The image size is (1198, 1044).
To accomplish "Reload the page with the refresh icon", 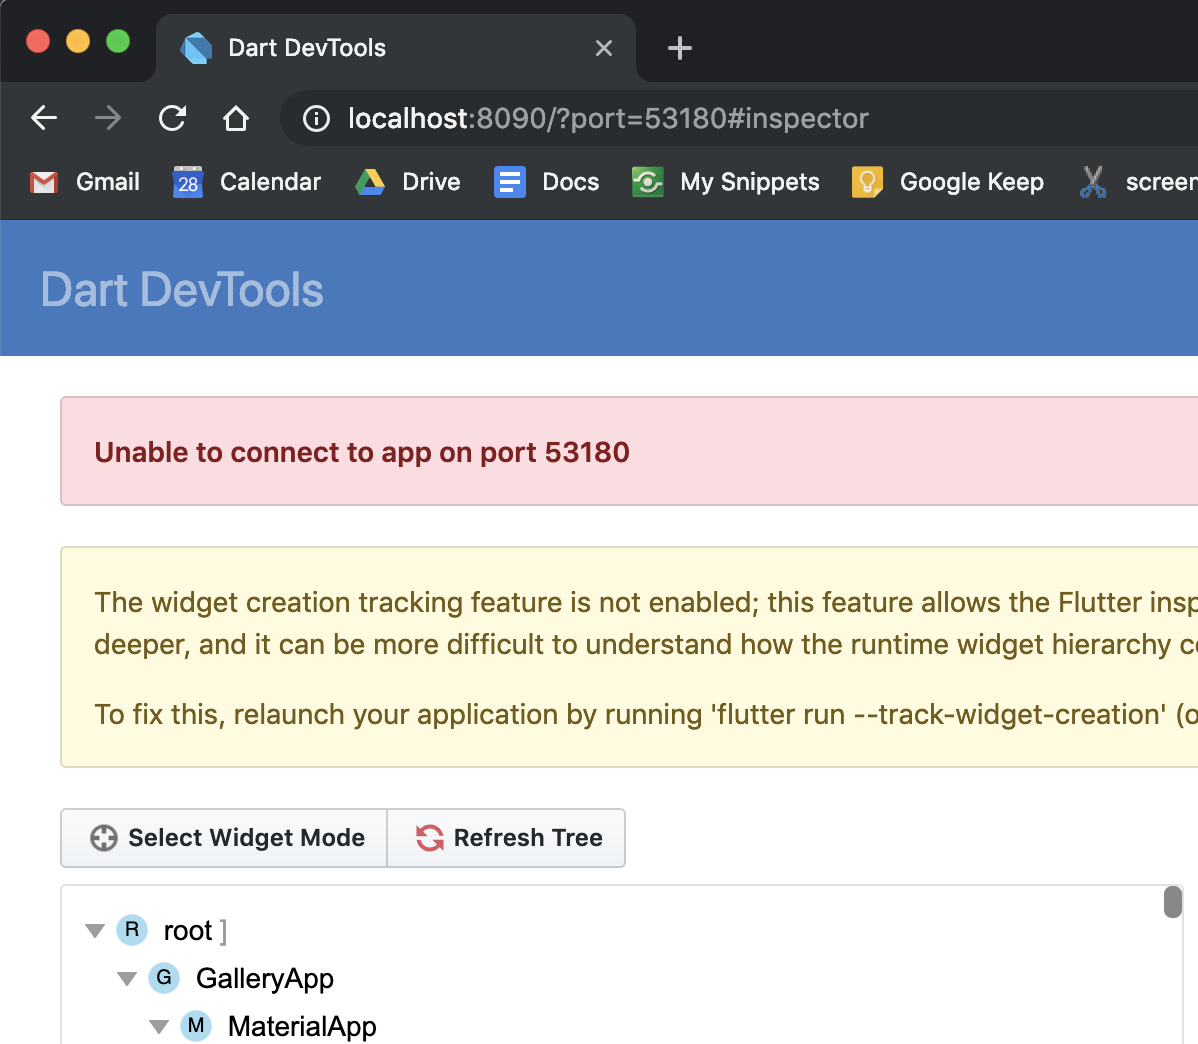I will [x=172, y=118].
